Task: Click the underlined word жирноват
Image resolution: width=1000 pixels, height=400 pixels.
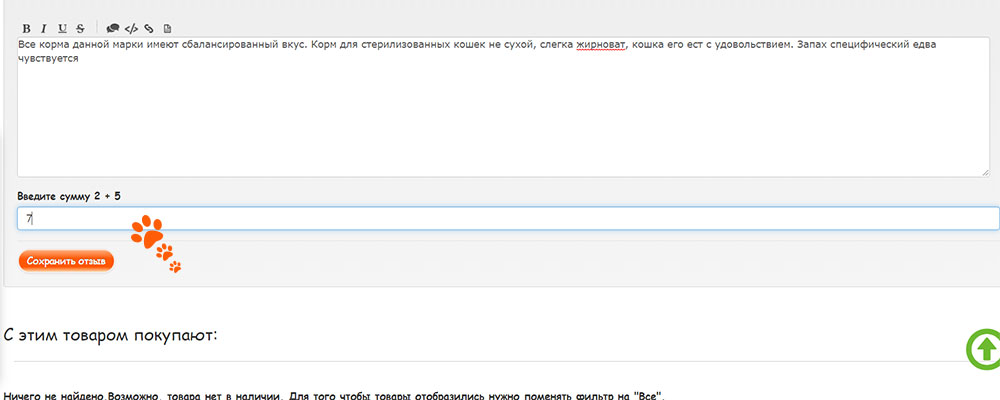Action: [600, 45]
